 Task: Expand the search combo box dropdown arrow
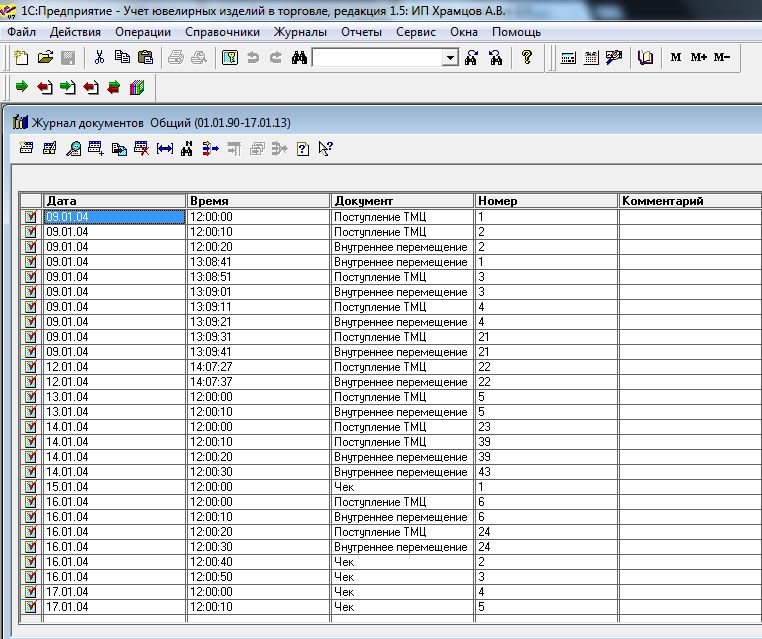click(x=450, y=58)
